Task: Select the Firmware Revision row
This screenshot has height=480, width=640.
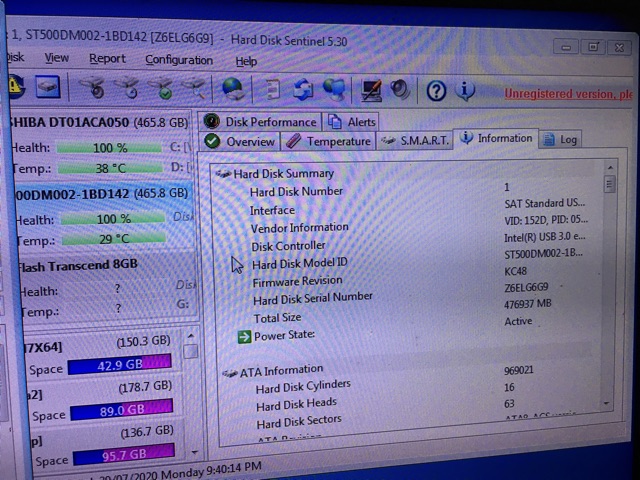Action: [x=298, y=282]
